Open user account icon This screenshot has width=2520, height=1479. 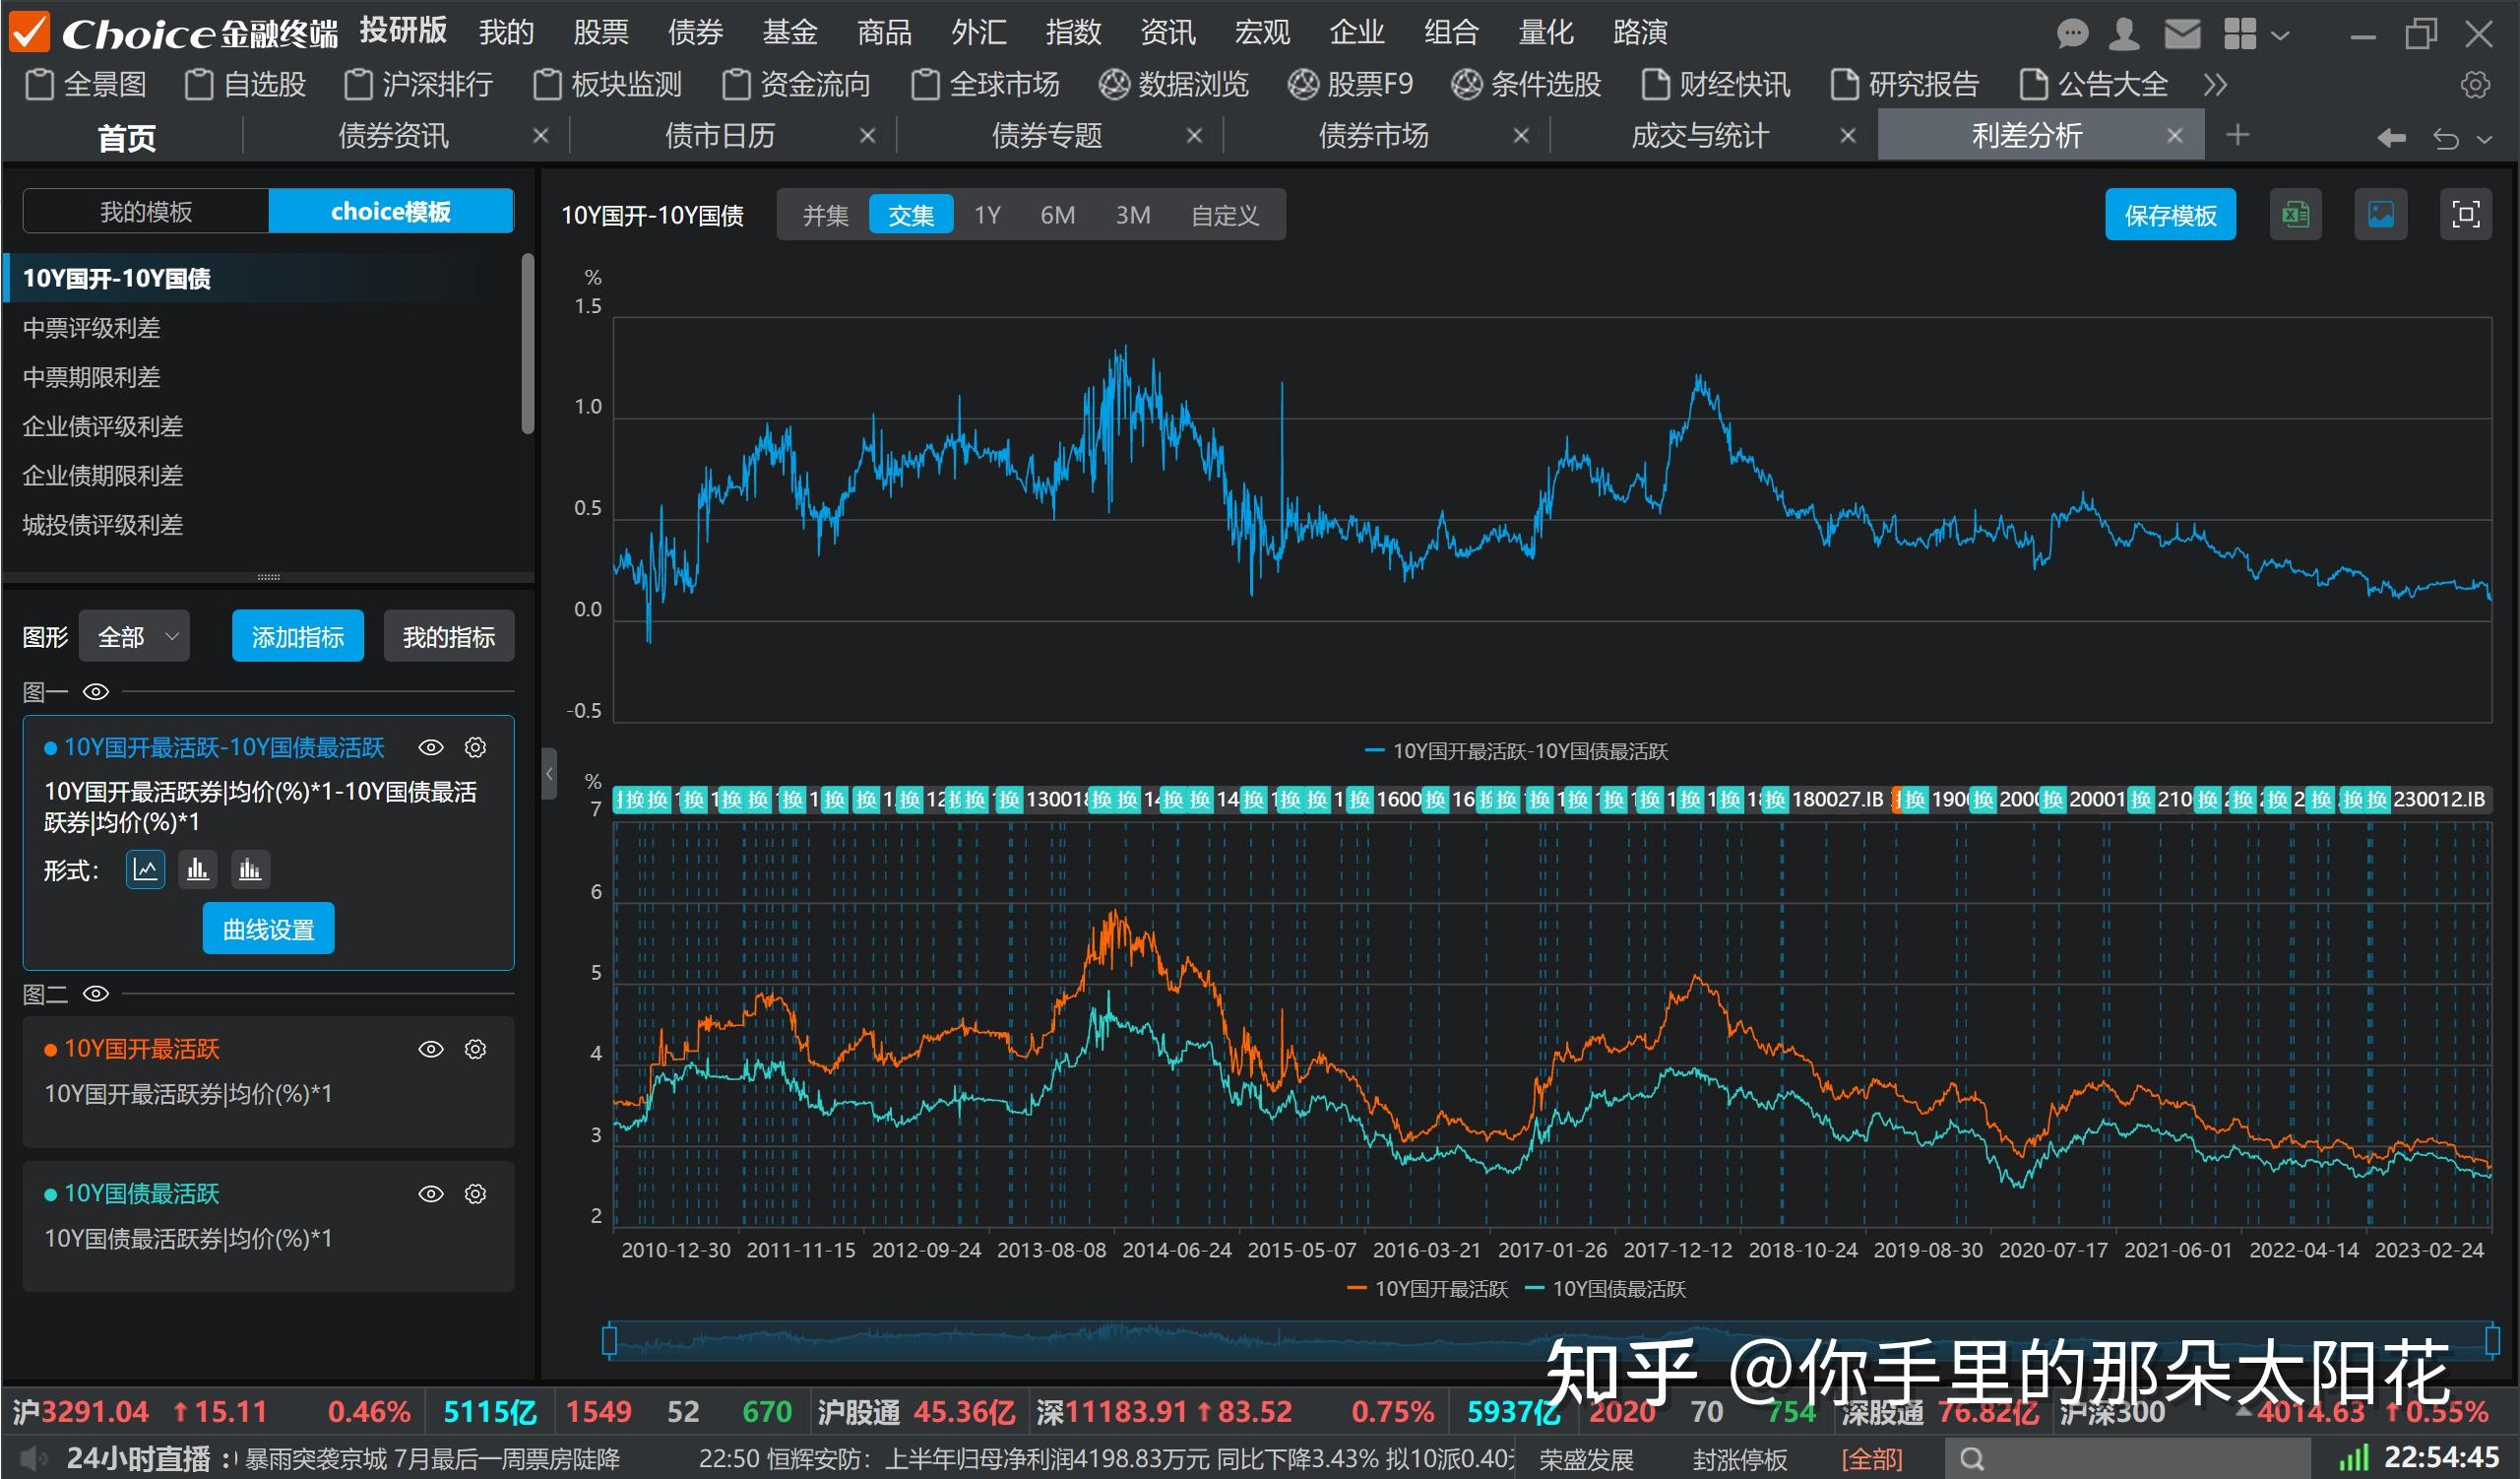pyautogui.click(x=2124, y=34)
